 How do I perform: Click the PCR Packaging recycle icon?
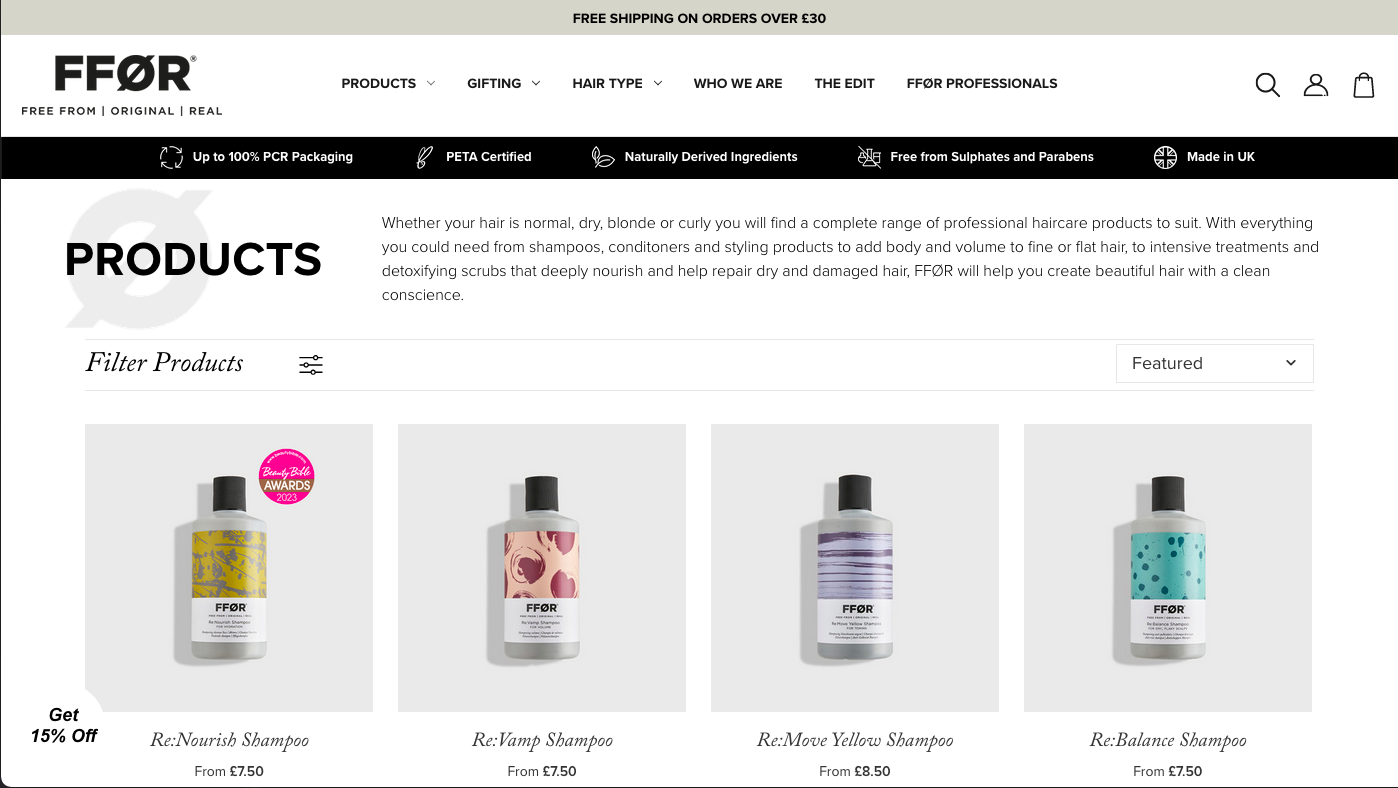pyautogui.click(x=171, y=157)
